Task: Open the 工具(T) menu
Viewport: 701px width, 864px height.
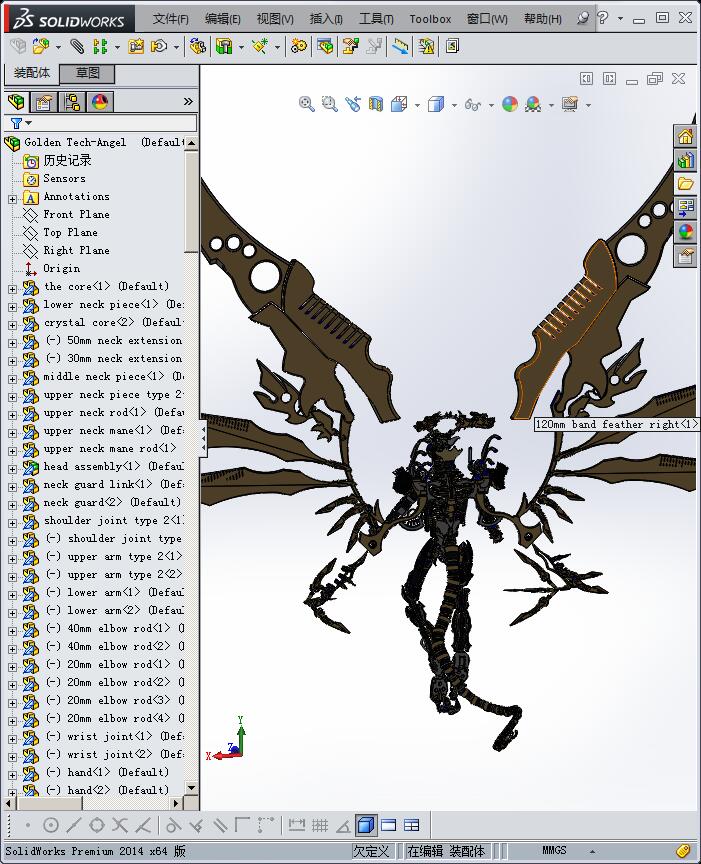Action: point(376,19)
